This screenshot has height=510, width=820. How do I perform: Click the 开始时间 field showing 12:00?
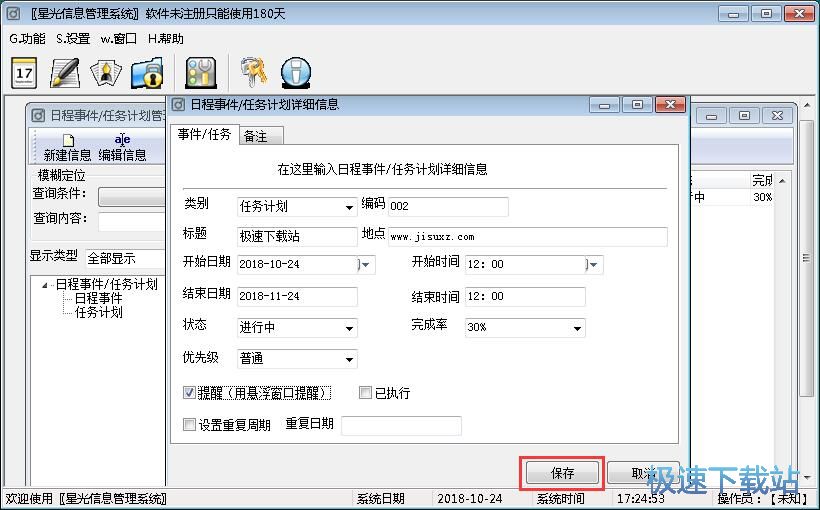coord(525,265)
